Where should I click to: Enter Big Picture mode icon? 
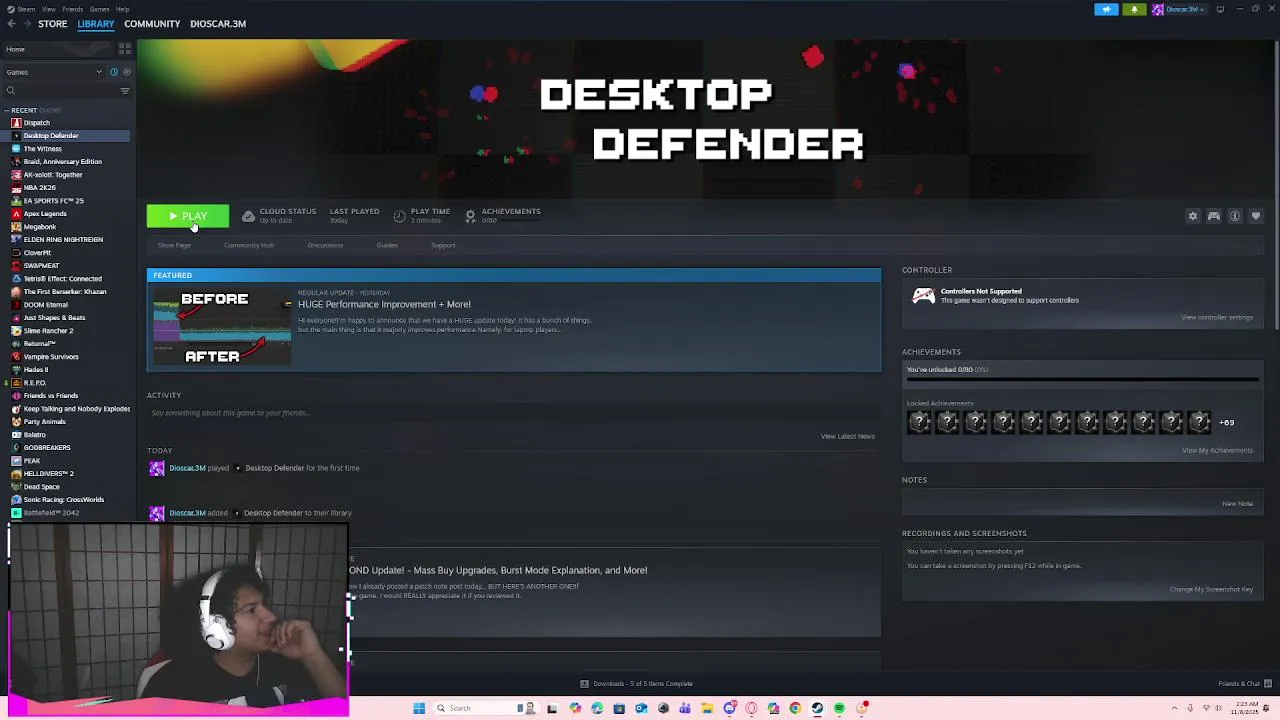(1220, 9)
